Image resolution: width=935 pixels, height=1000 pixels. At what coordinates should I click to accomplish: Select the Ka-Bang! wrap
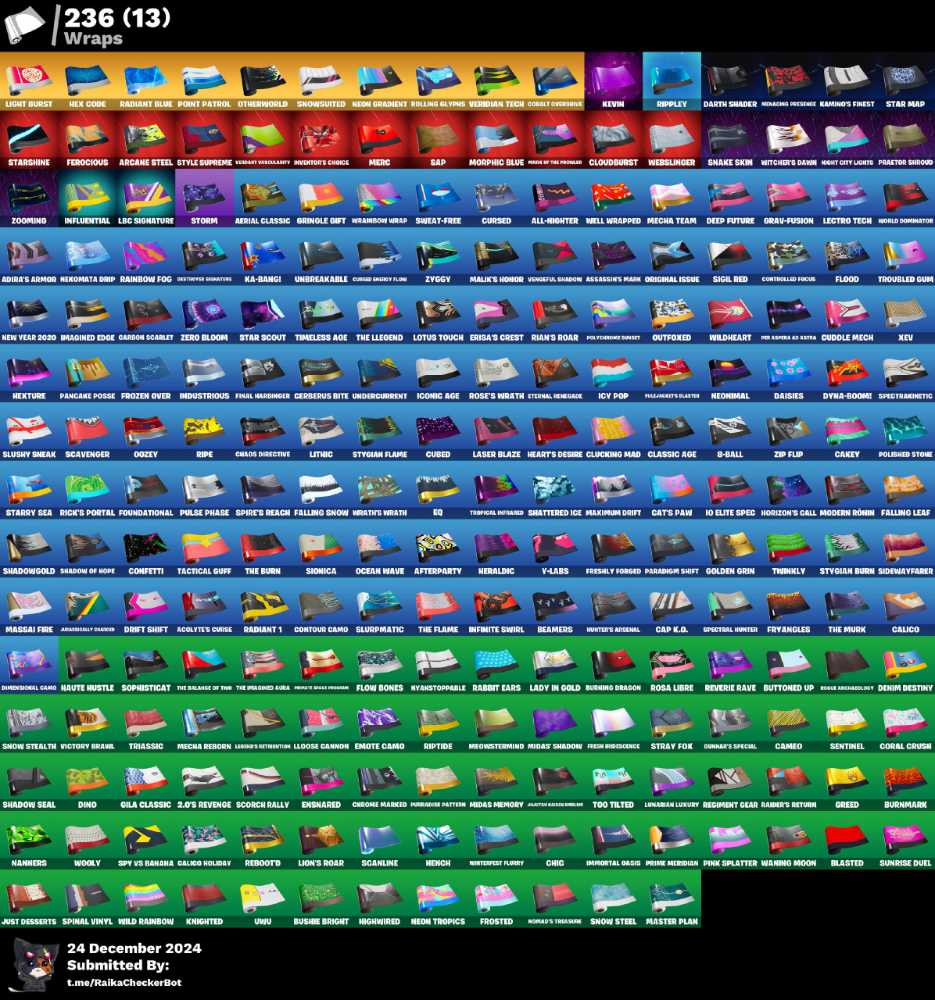(x=263, y=256)
